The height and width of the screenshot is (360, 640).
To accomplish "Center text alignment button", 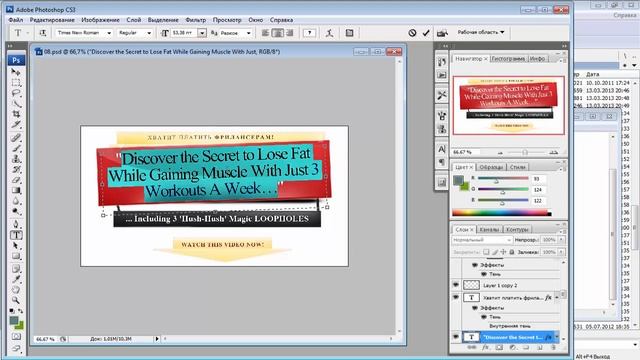I will (278, 33).
